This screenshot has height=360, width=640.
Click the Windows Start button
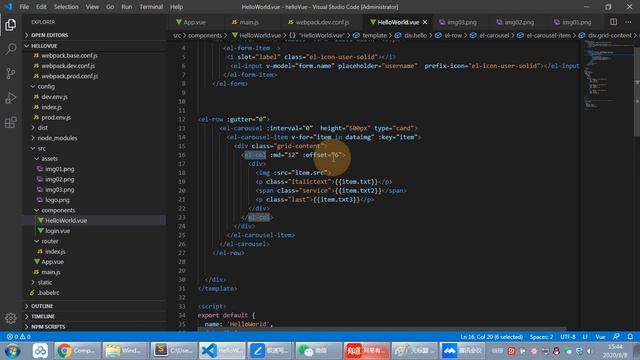click(x=12, y=351)
